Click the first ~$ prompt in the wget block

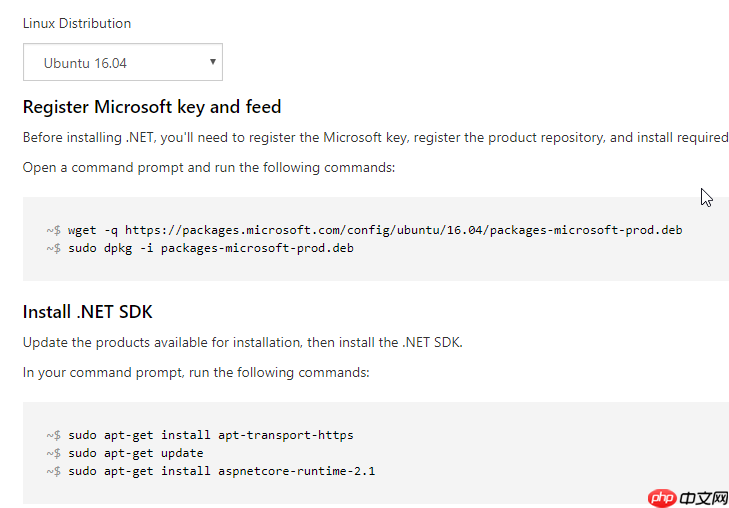pyautogui.click(x=53, y=230)
